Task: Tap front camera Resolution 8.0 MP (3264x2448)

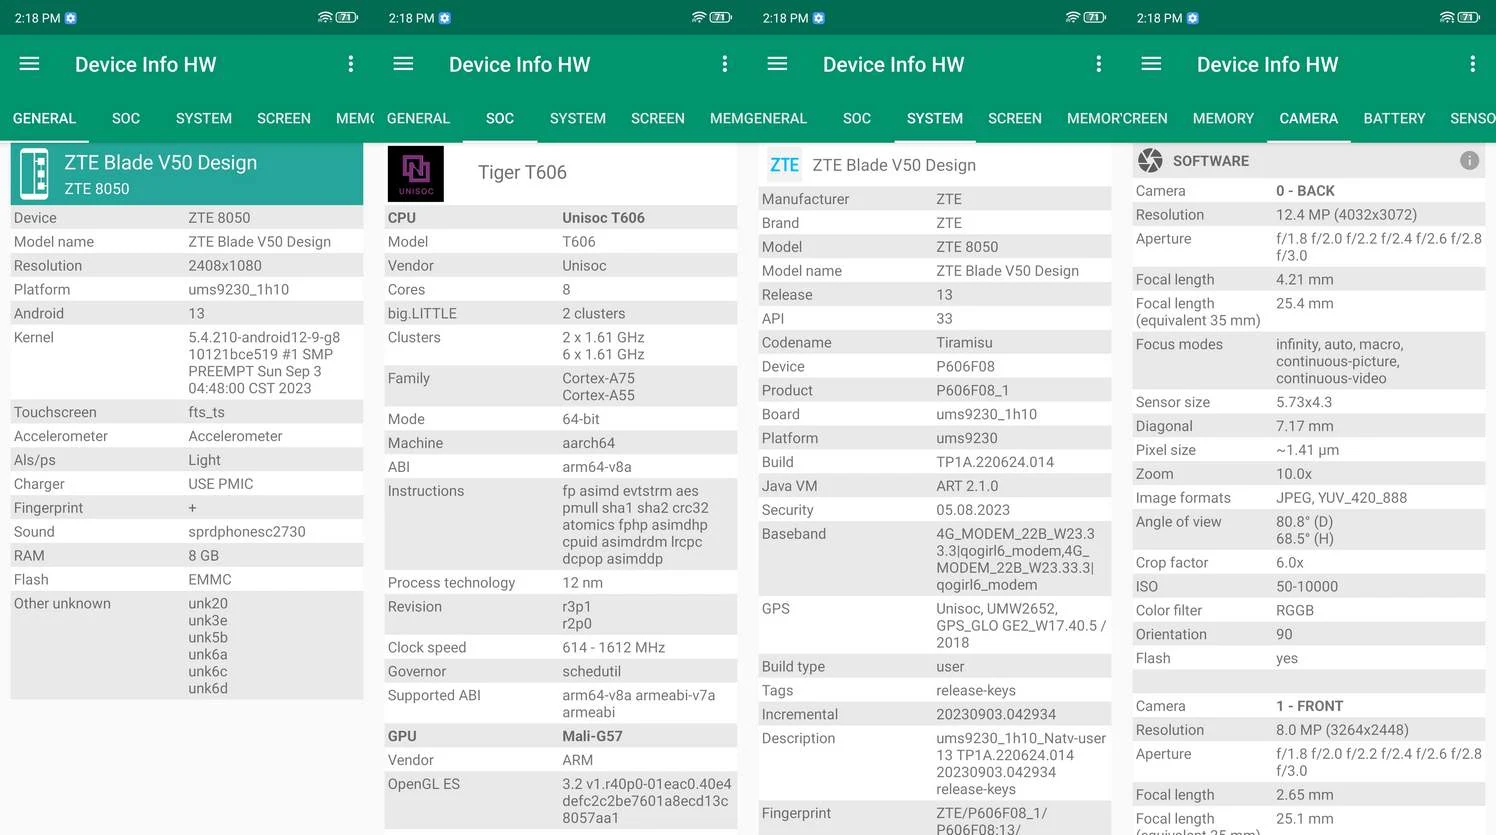Action: pos(1342,730)
